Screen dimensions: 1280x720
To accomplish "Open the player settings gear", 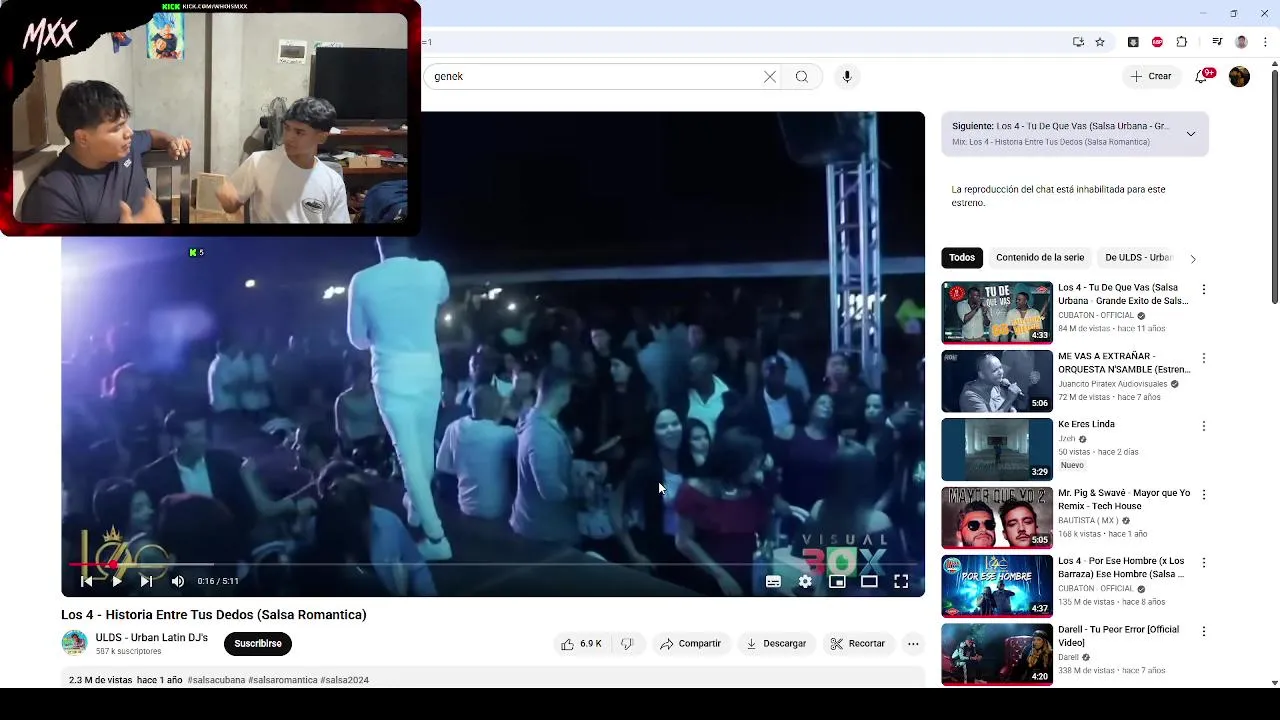I will [x=805, y=581].
